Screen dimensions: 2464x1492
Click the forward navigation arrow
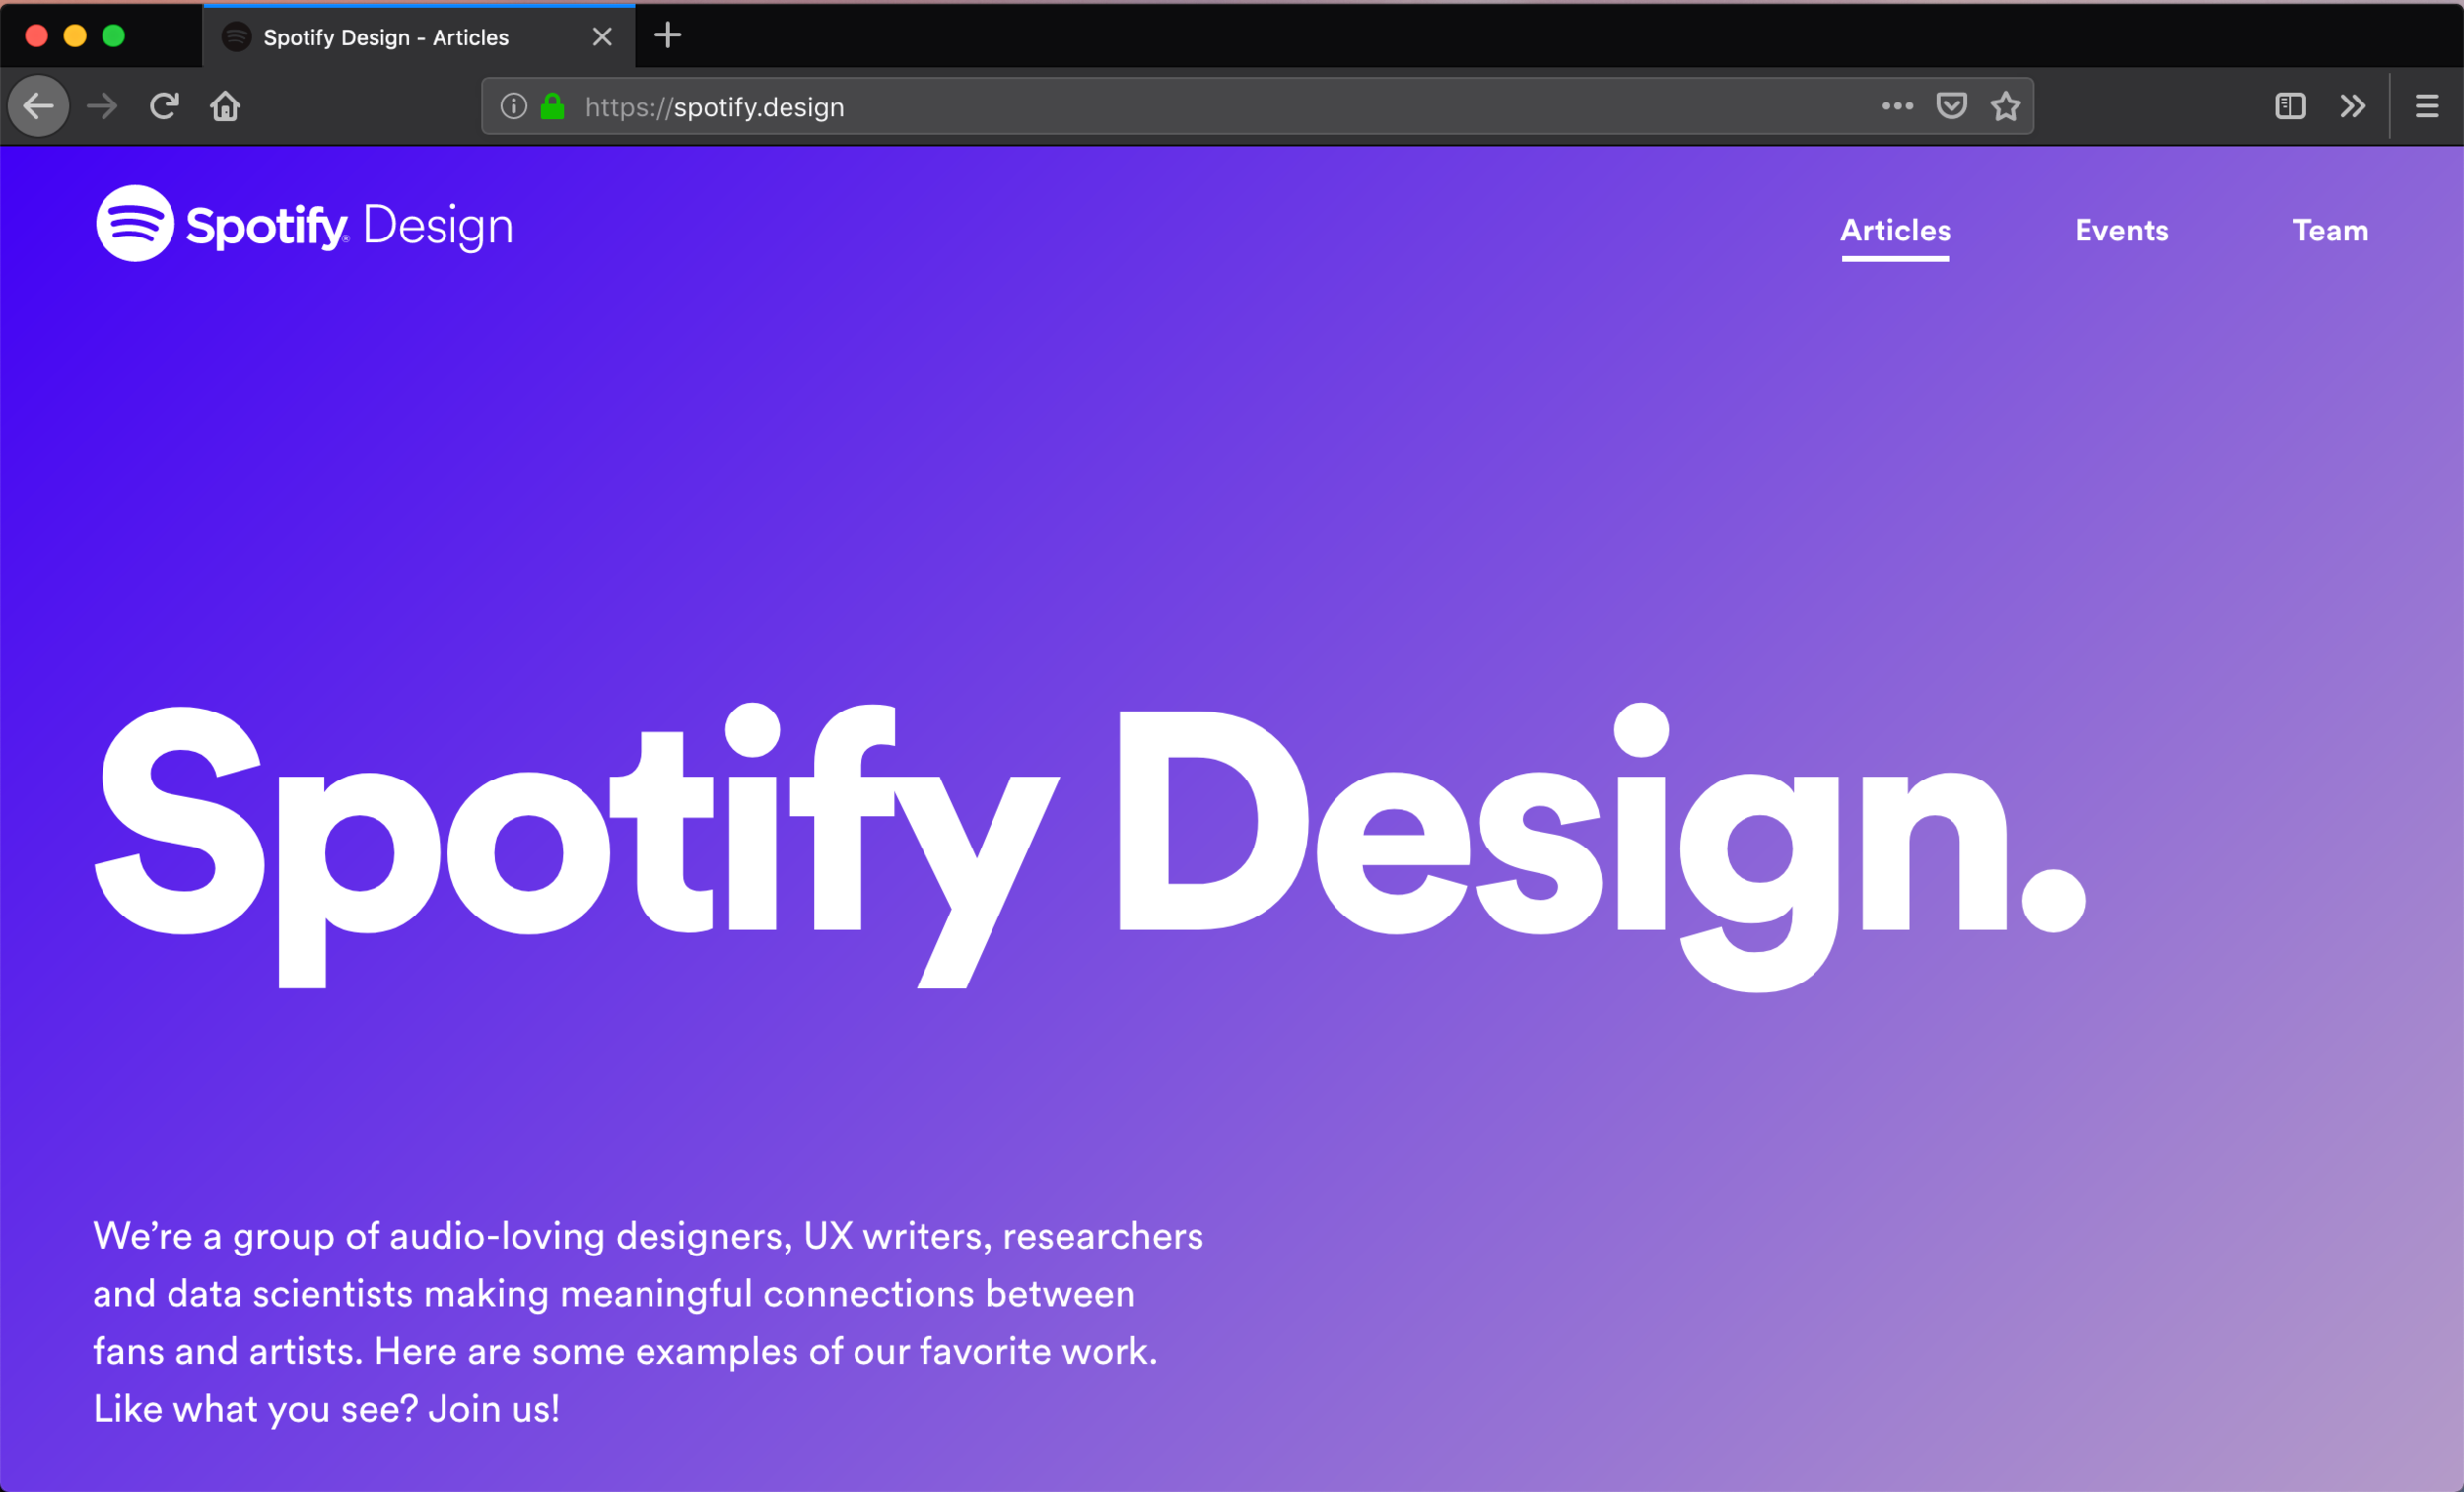pyautogui.click(x=102, y=106)
